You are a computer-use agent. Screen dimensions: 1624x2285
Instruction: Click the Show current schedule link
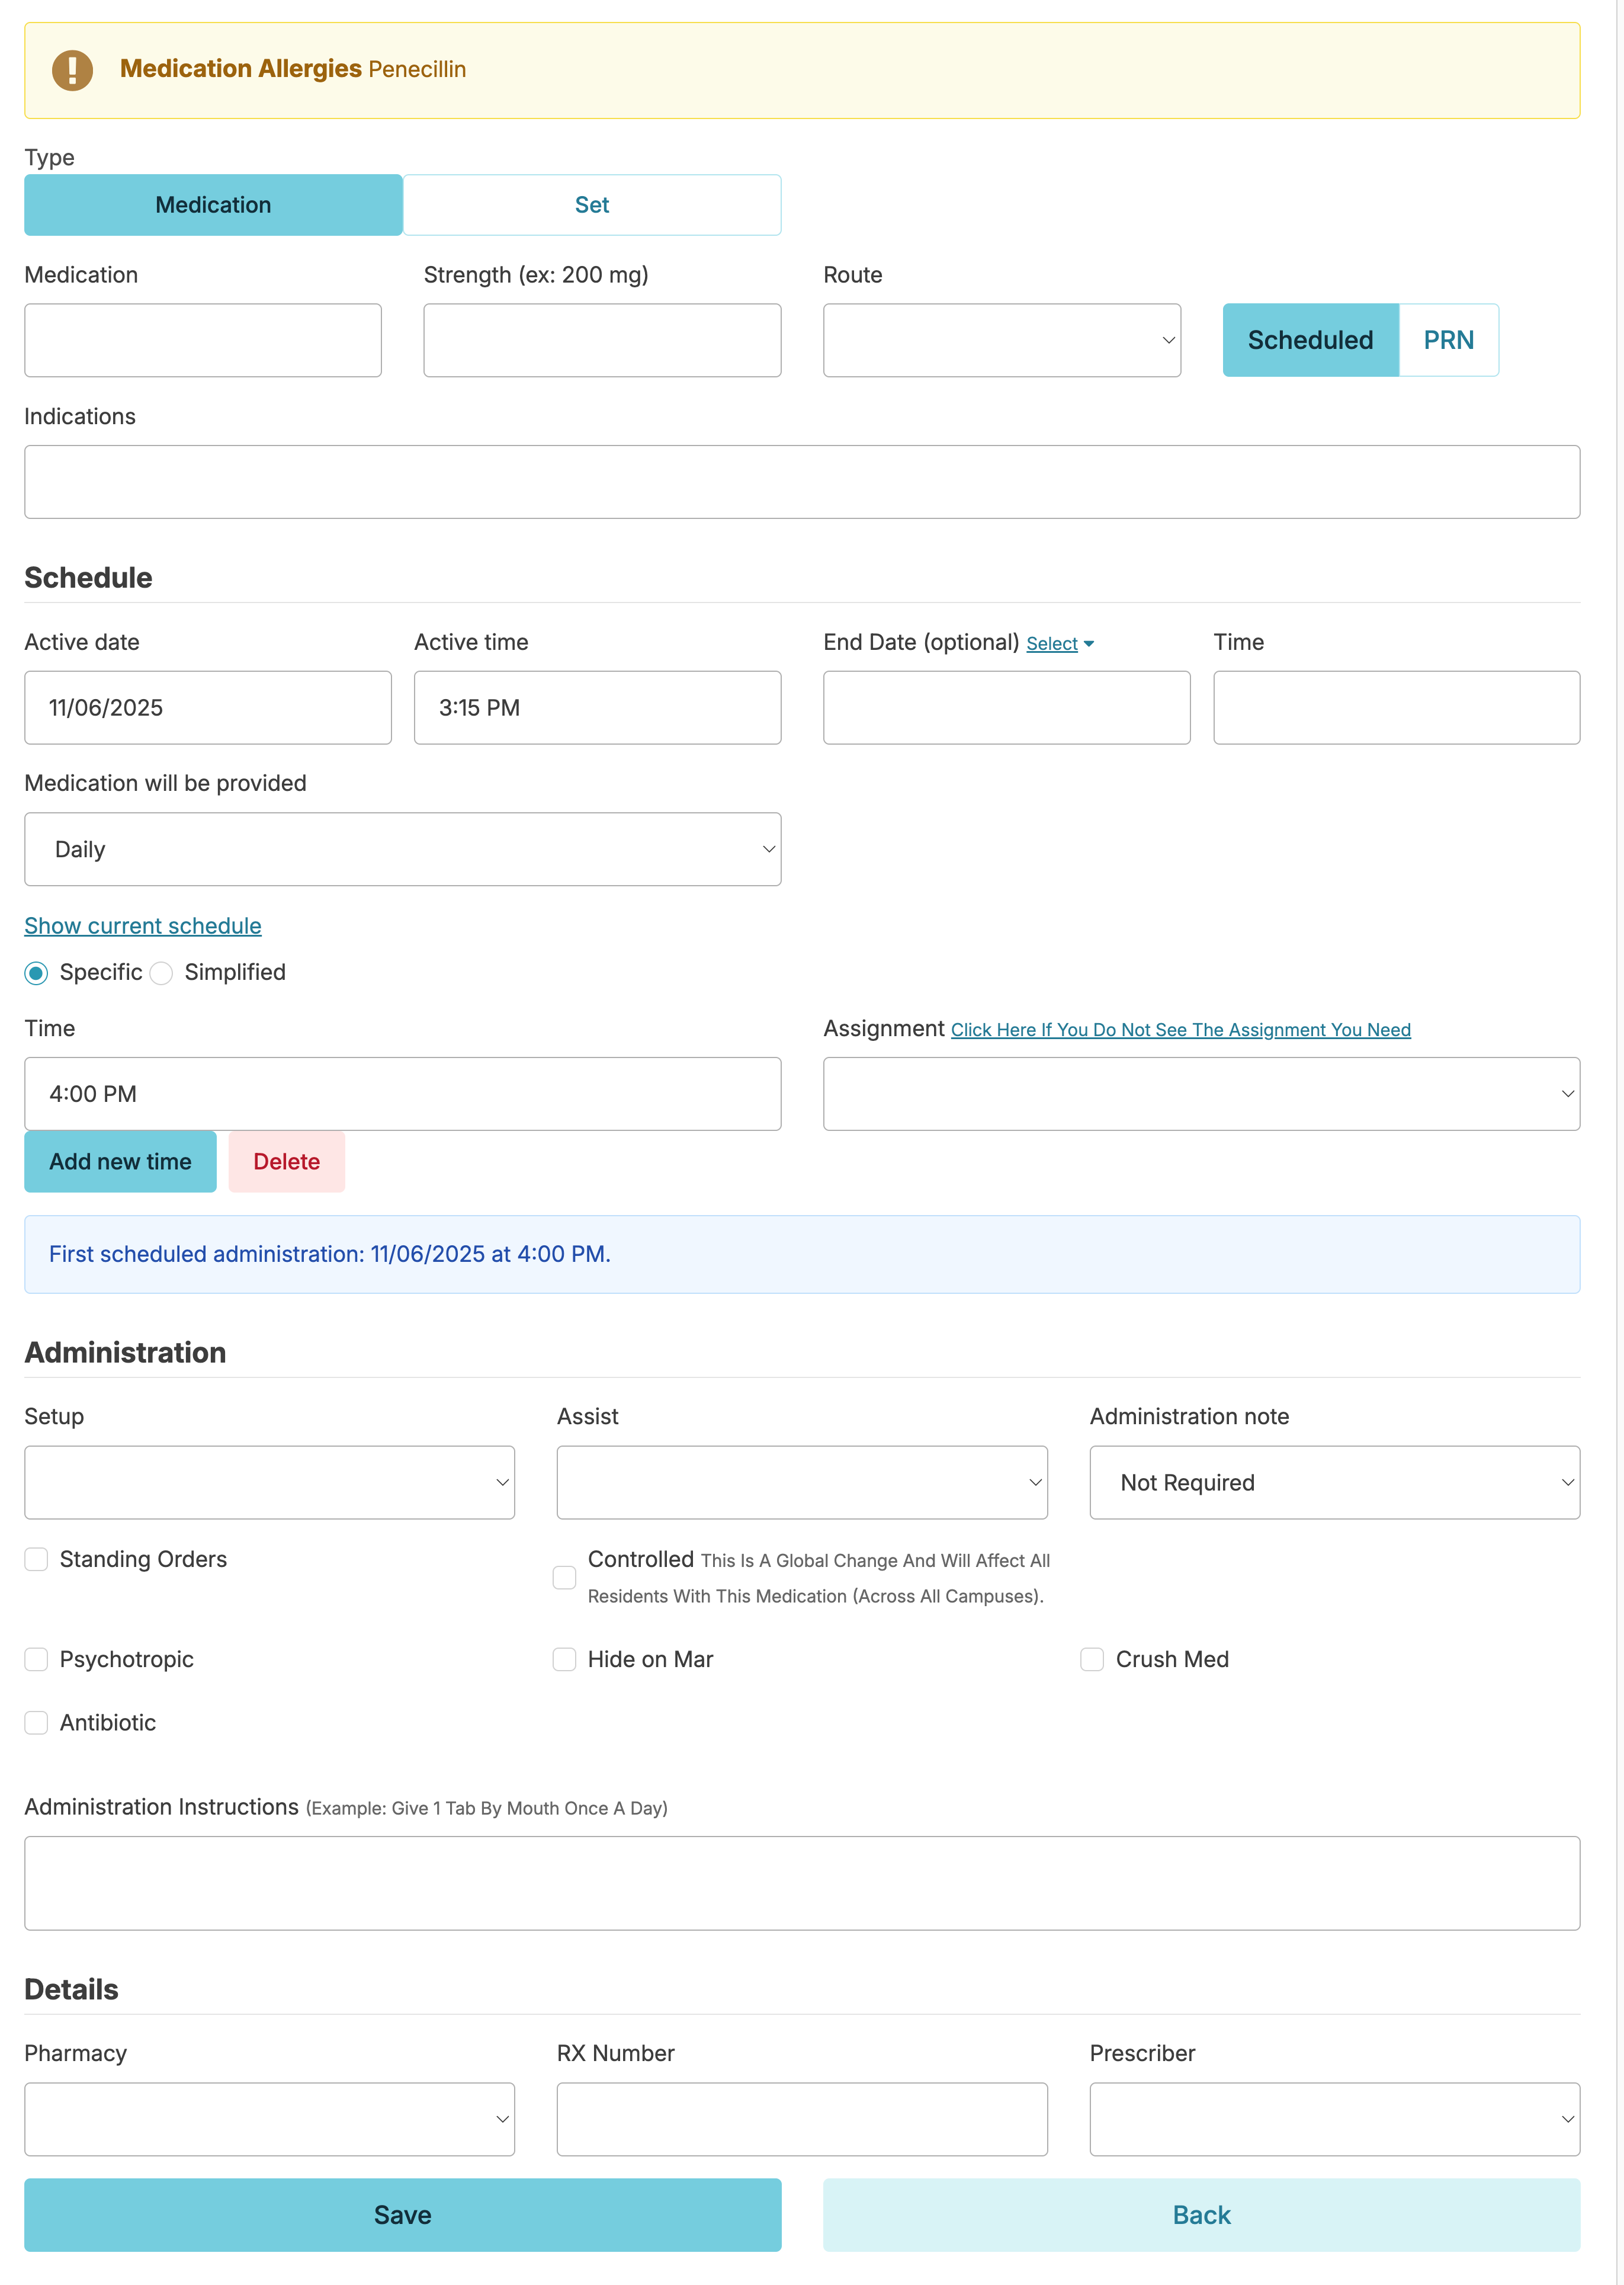[143, 926]
